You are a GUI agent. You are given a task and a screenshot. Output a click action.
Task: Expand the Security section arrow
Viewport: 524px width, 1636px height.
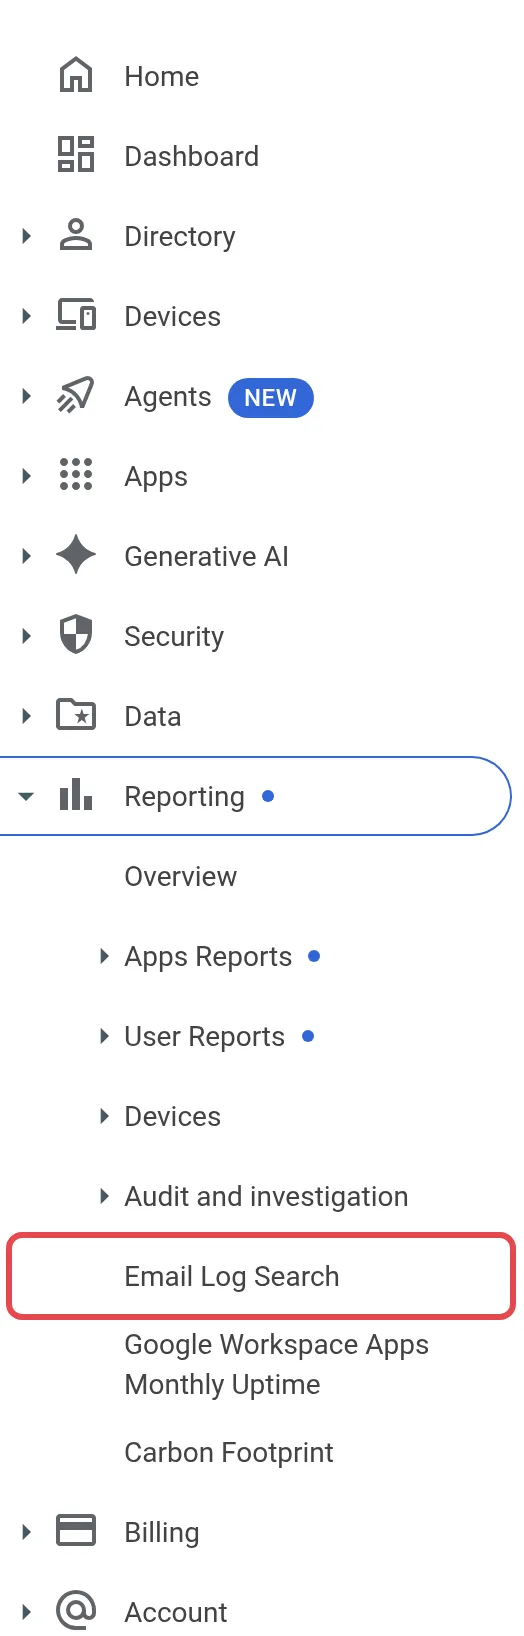27,636
